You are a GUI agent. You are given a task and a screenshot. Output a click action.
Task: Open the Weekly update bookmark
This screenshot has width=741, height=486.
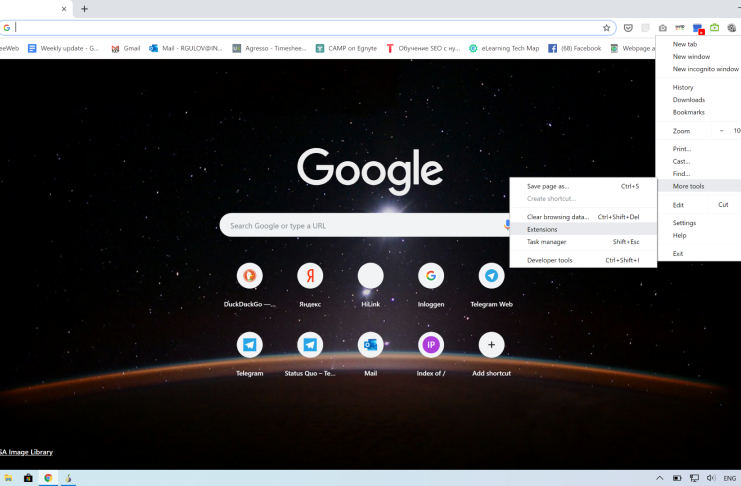click(x=63, y=48)
